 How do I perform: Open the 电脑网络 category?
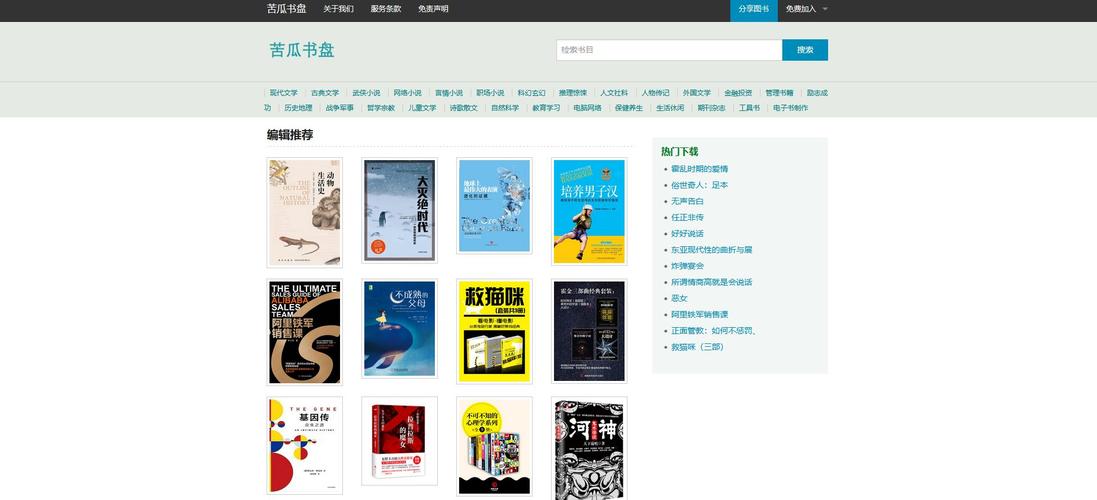(587, 108)
